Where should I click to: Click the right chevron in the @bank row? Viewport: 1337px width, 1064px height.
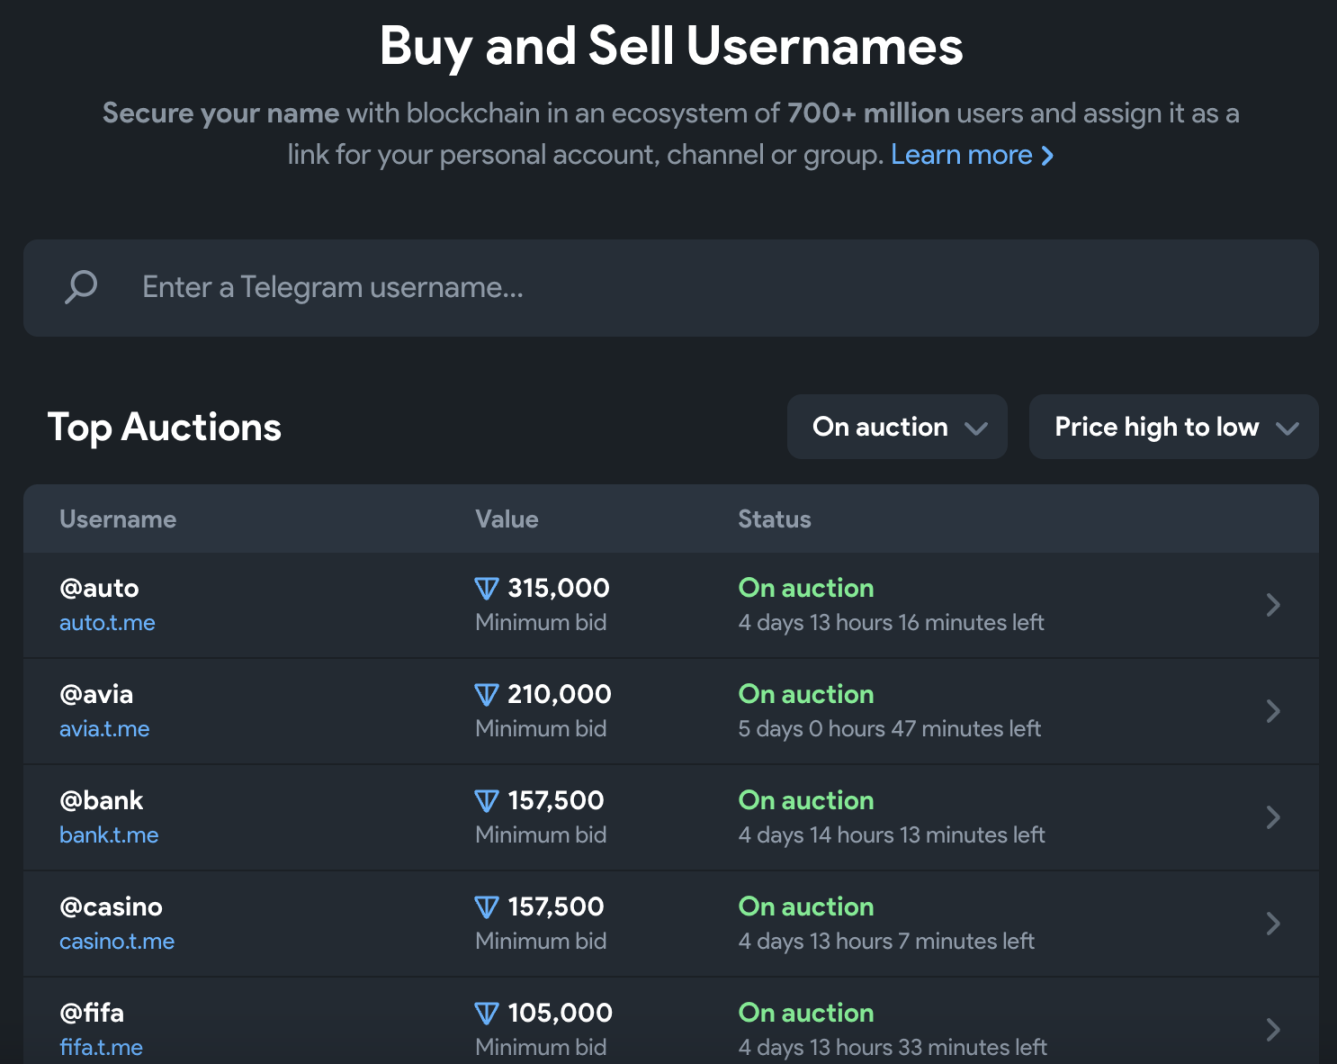point(1272,817)
